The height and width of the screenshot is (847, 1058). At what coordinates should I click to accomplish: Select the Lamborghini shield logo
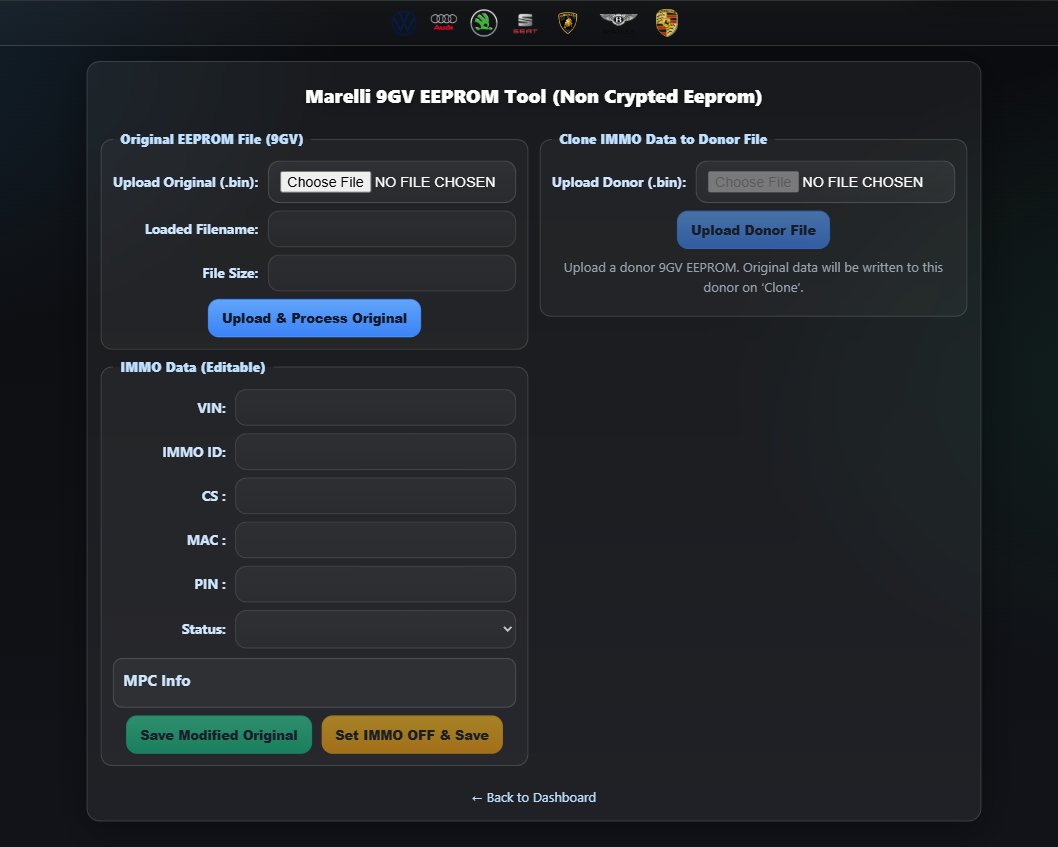coord(568,23)
